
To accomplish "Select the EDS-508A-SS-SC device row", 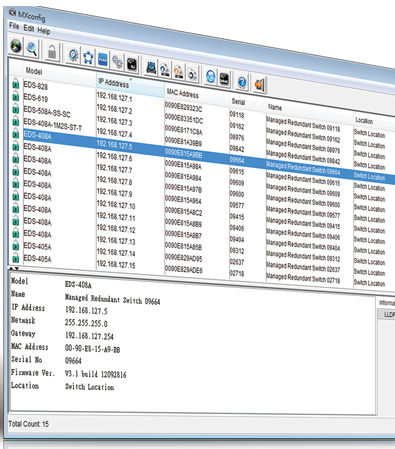I will point(47,112).
